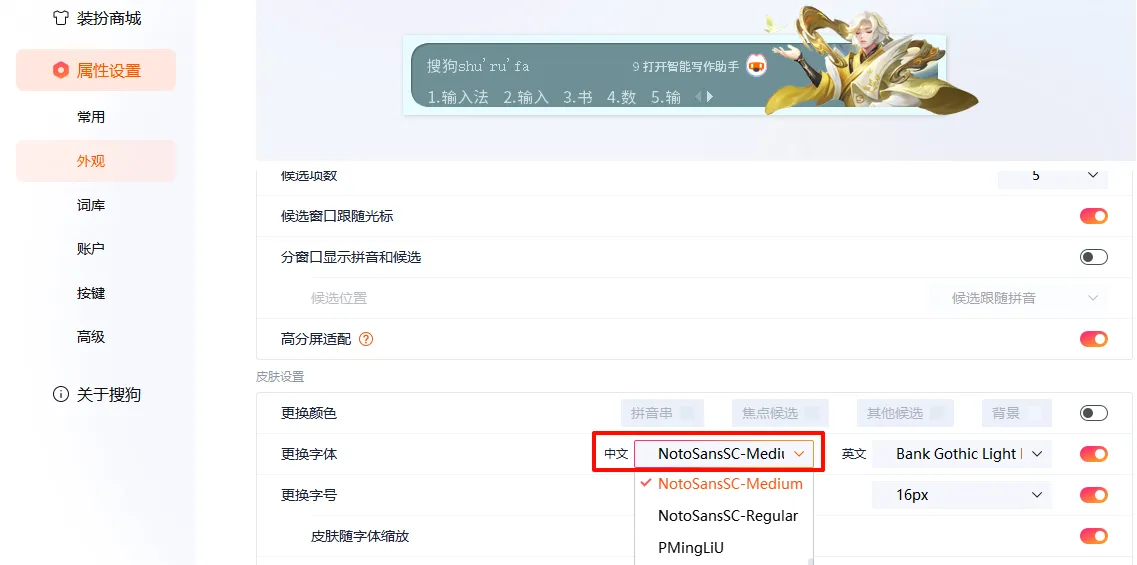Image resolution: width=1137 pixels, height=565 pixels.
Task: Toggle 皮肤随字体缩放 switch
Action: point(1093,536)
